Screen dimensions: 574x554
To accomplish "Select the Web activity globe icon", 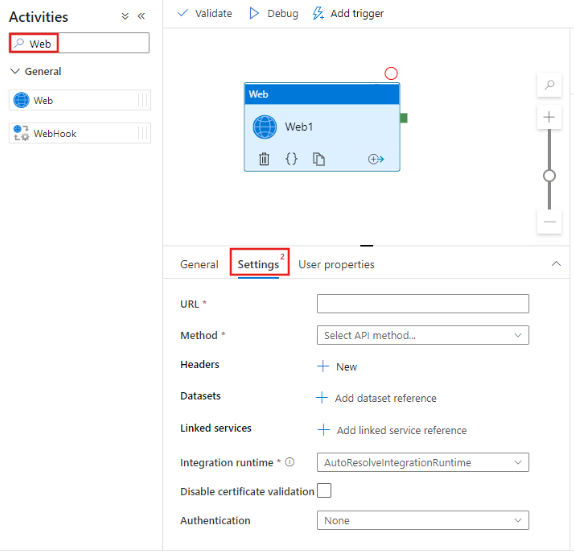I will click(21, 100).
